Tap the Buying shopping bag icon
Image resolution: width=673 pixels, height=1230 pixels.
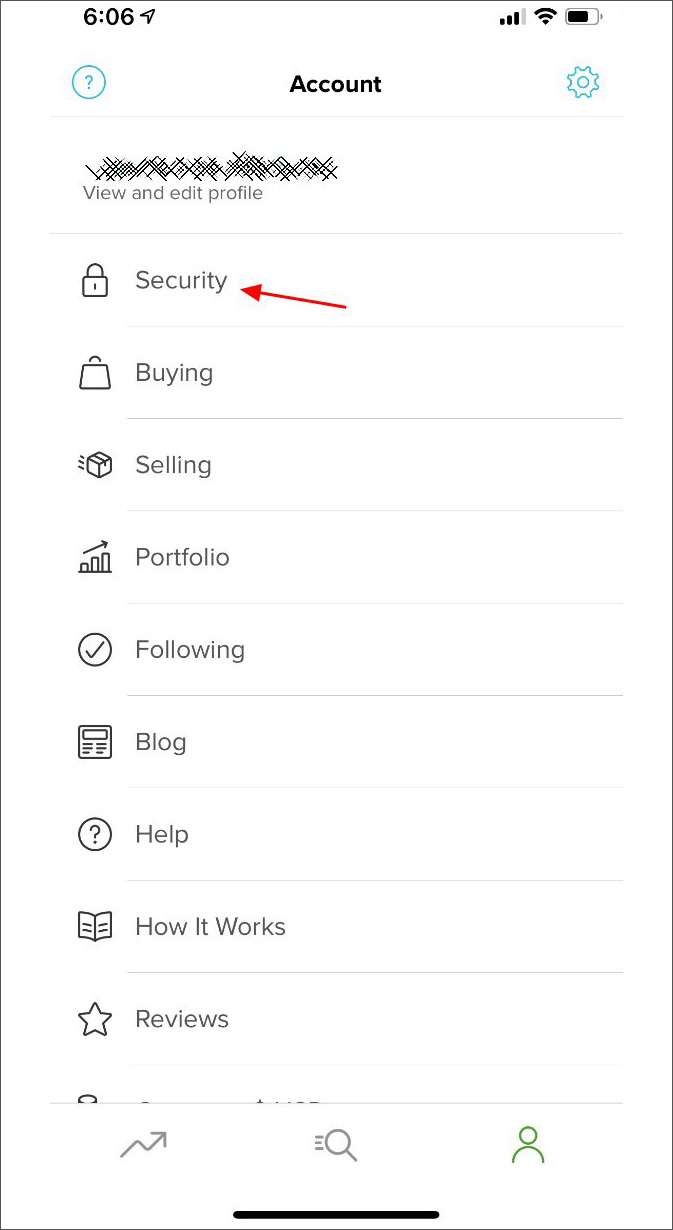(95, 373)
